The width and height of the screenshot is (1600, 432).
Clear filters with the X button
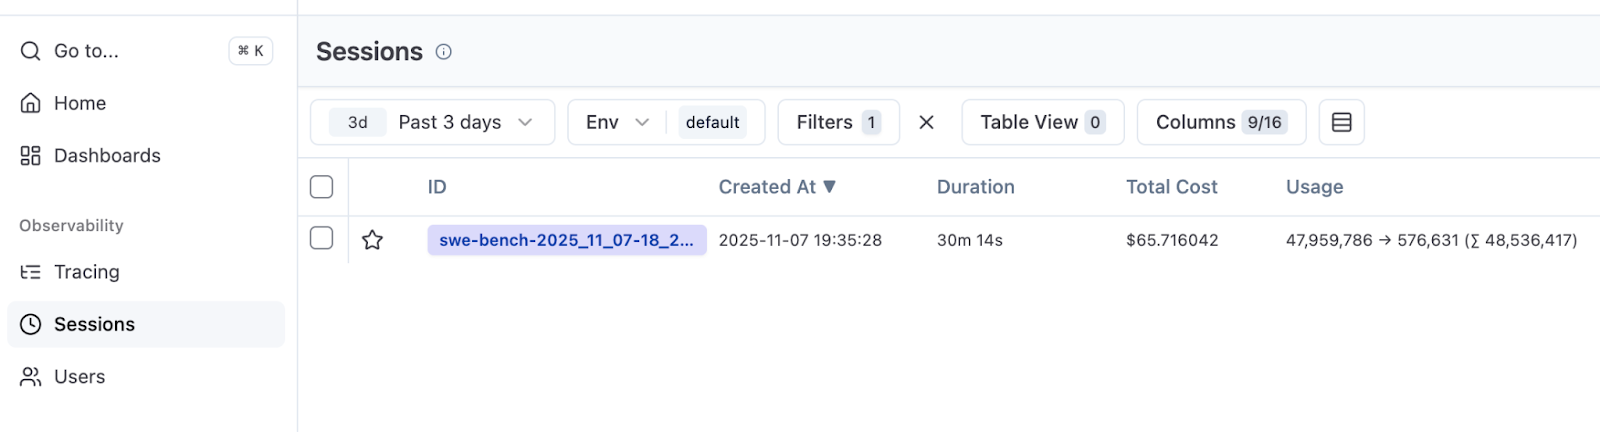926,122
